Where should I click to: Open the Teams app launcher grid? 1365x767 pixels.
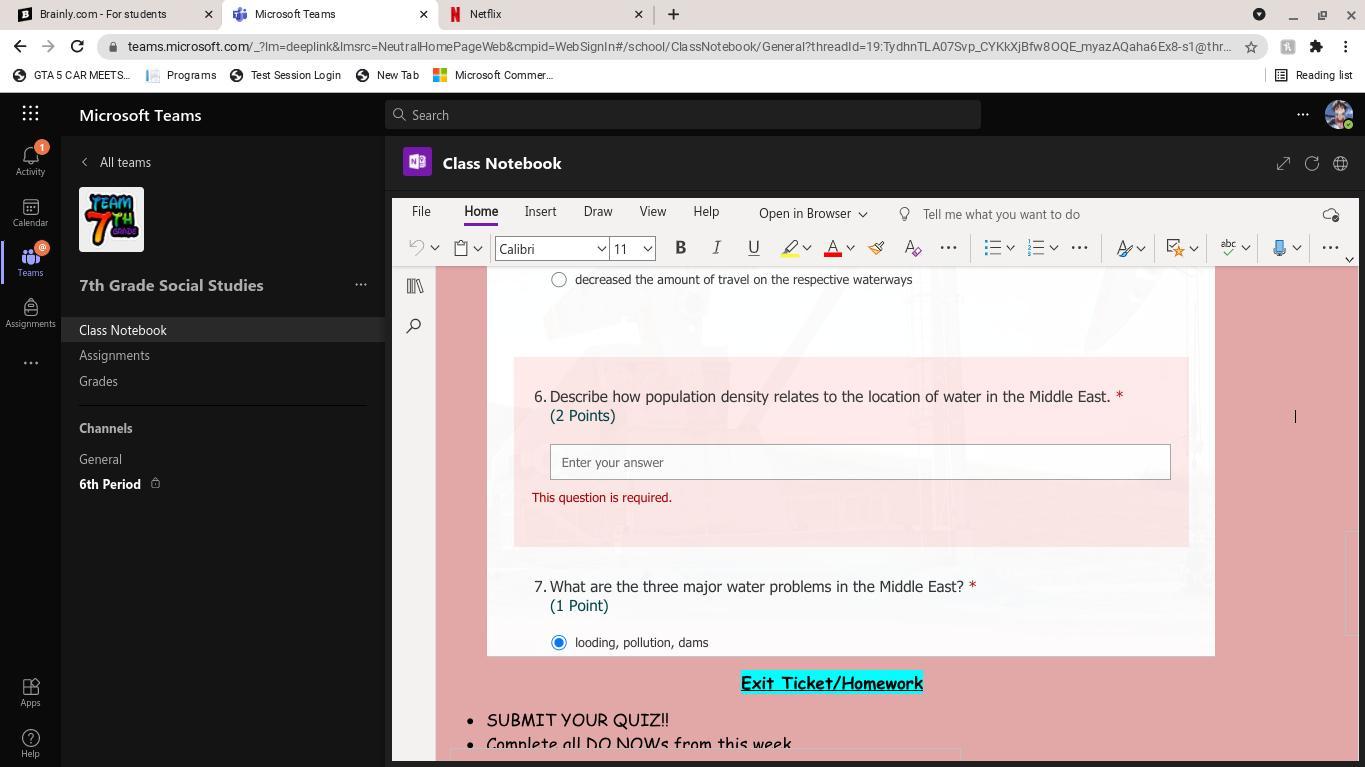[x=30, y=115]
